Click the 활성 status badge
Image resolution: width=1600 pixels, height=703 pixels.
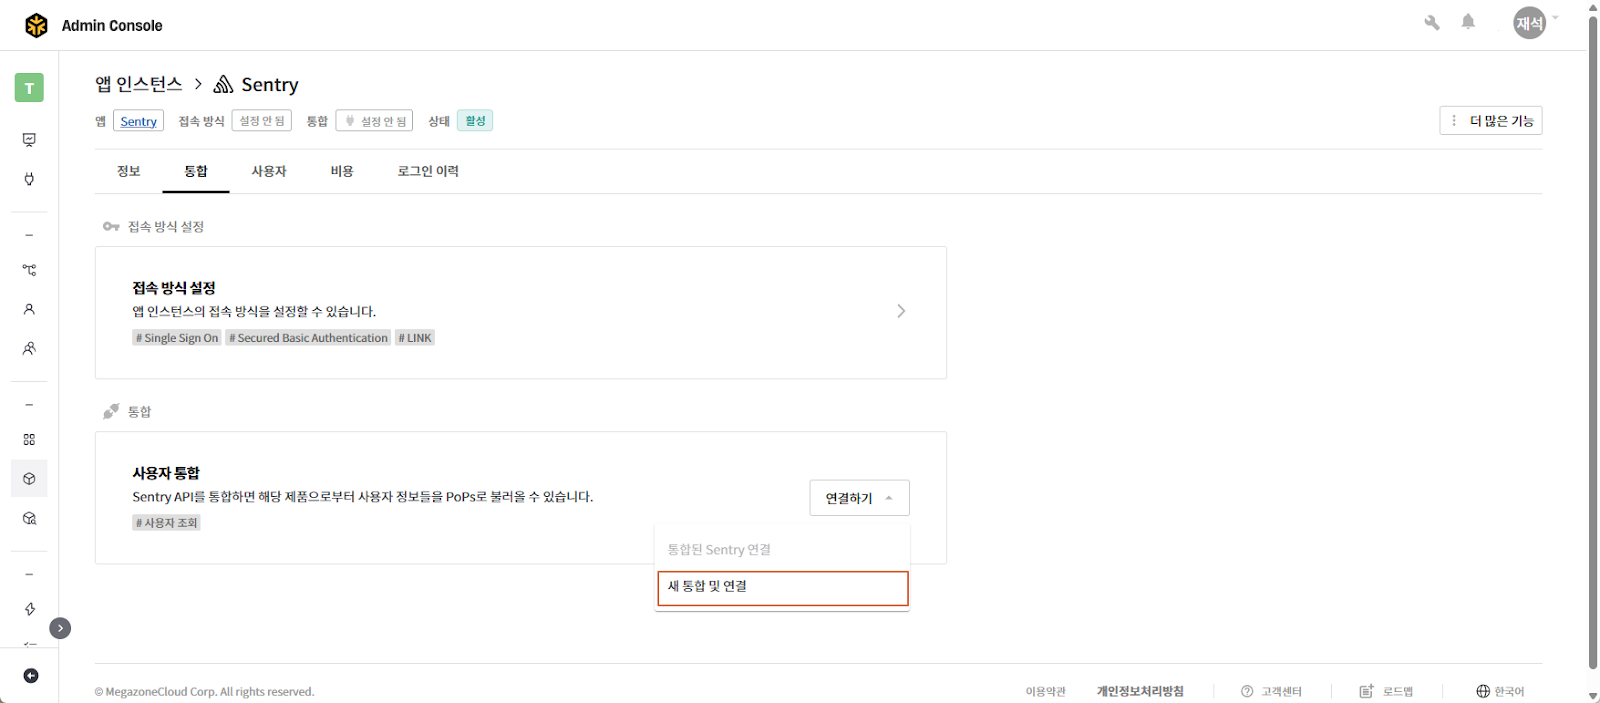(x=475, y=121)
